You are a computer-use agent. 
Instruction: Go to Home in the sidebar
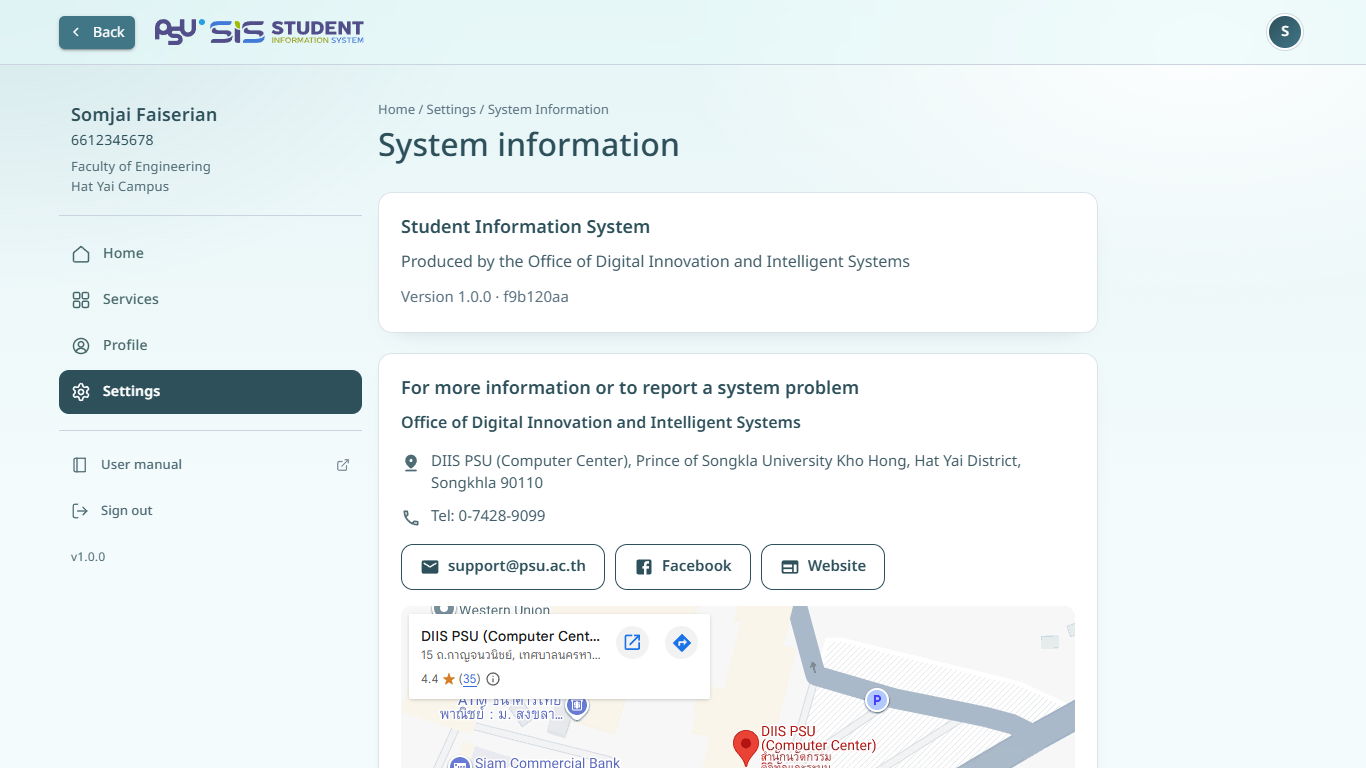tap(210, 254)
